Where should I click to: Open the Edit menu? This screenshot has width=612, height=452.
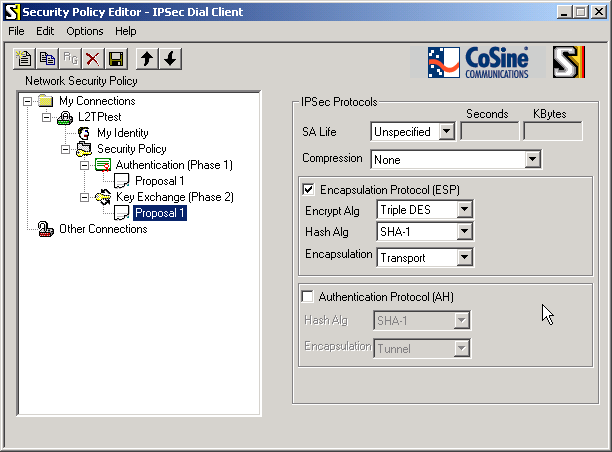(45, 31)
